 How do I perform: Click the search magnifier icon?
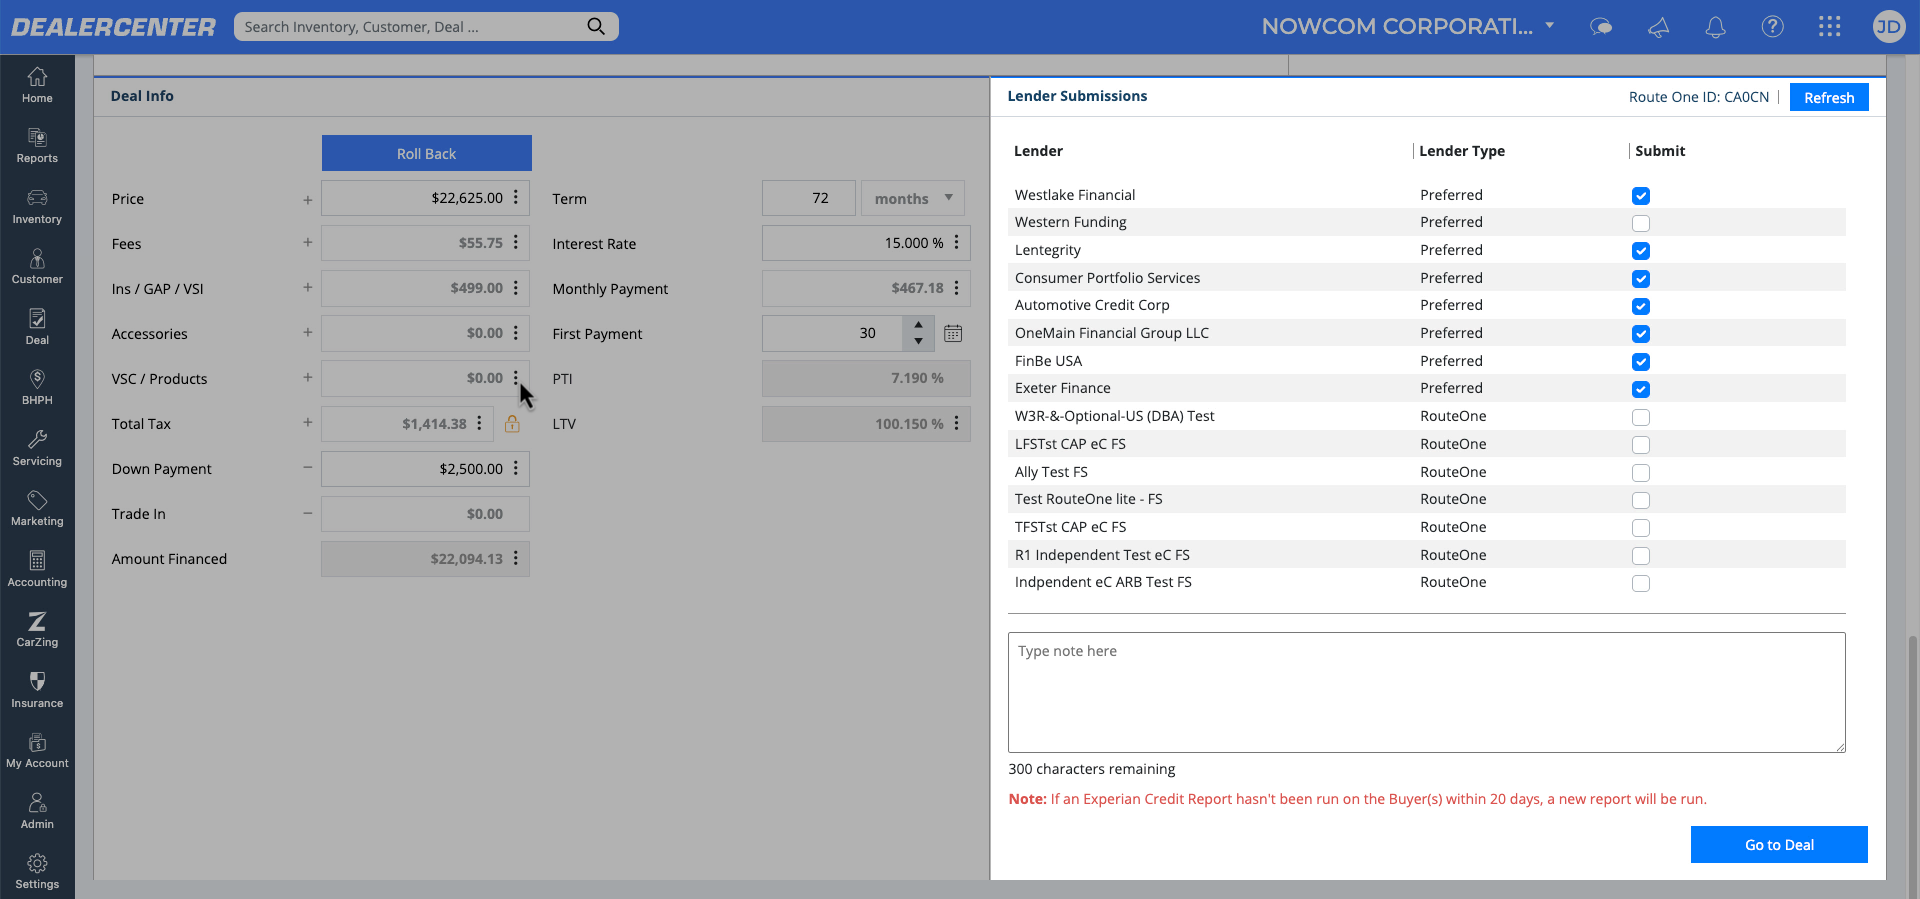coord(596,26)
